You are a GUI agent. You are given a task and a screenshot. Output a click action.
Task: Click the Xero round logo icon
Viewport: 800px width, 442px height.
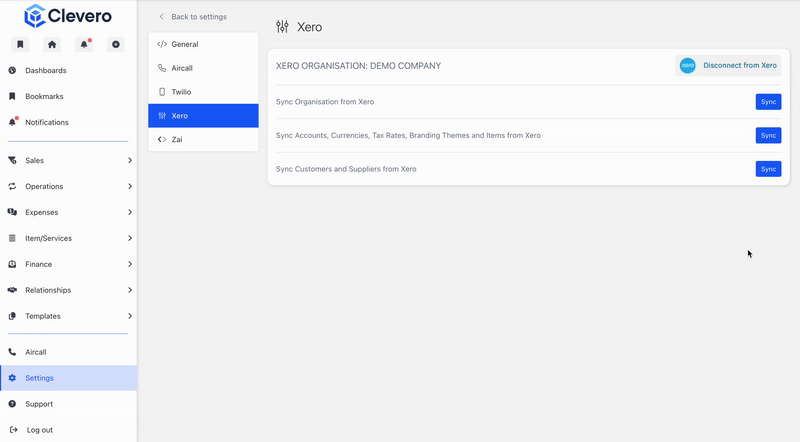[x=688, y=66]
